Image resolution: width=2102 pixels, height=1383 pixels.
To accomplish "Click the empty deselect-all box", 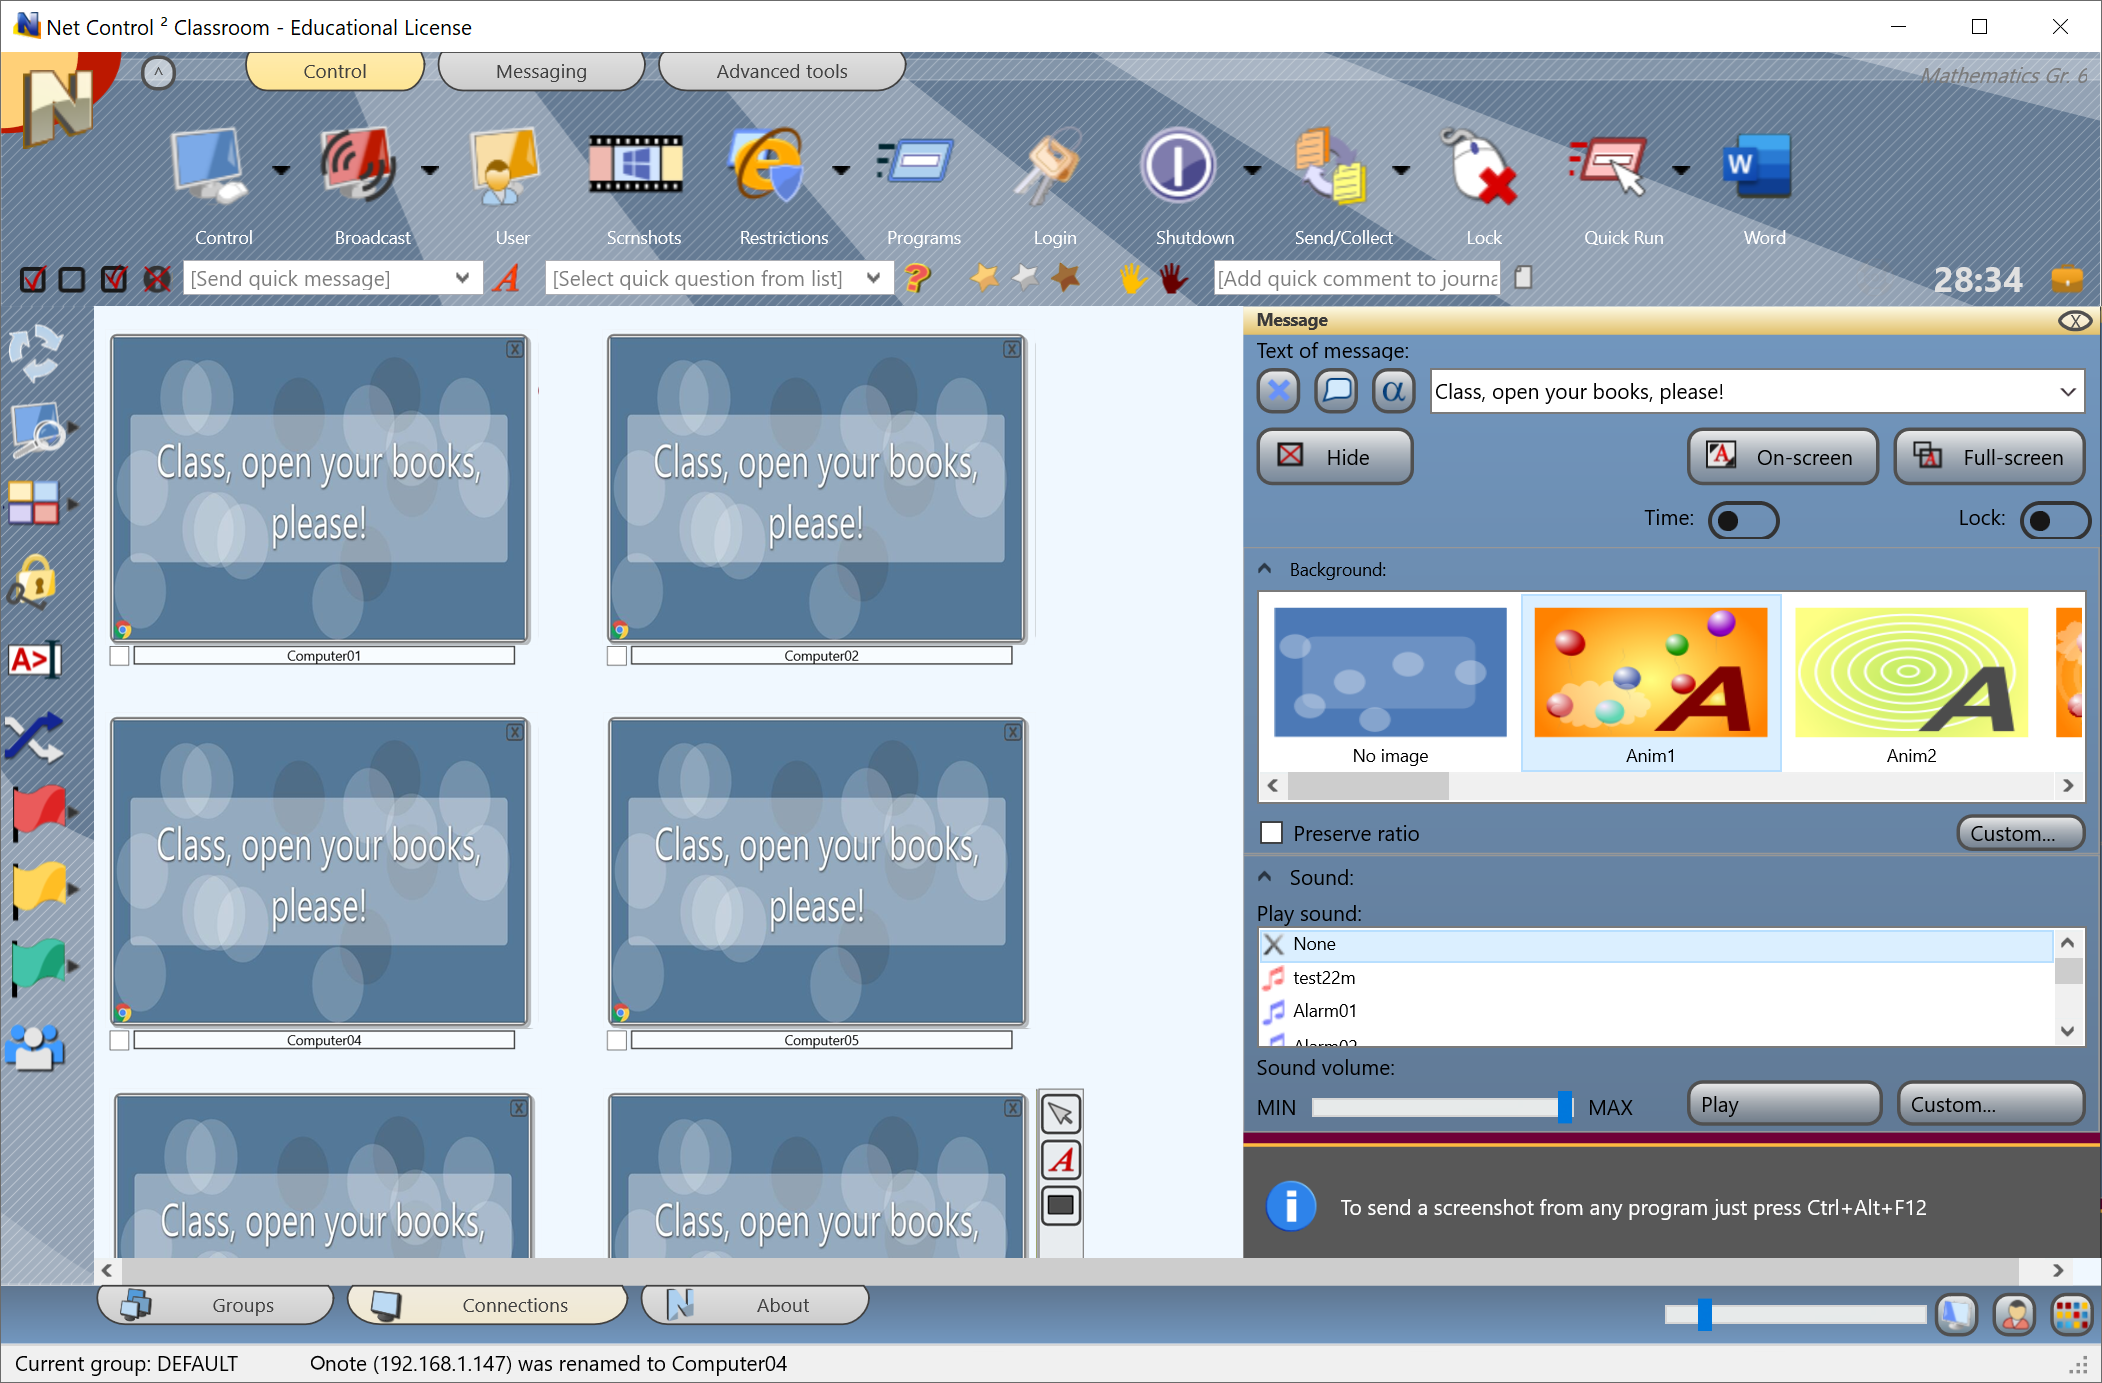I will point(72,279).
